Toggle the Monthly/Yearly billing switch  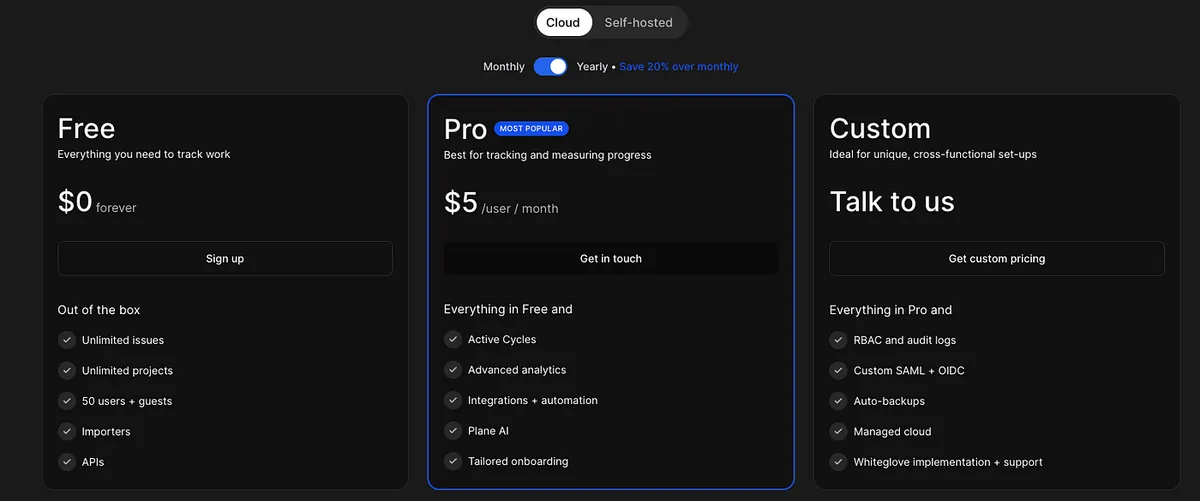(550, 67)
